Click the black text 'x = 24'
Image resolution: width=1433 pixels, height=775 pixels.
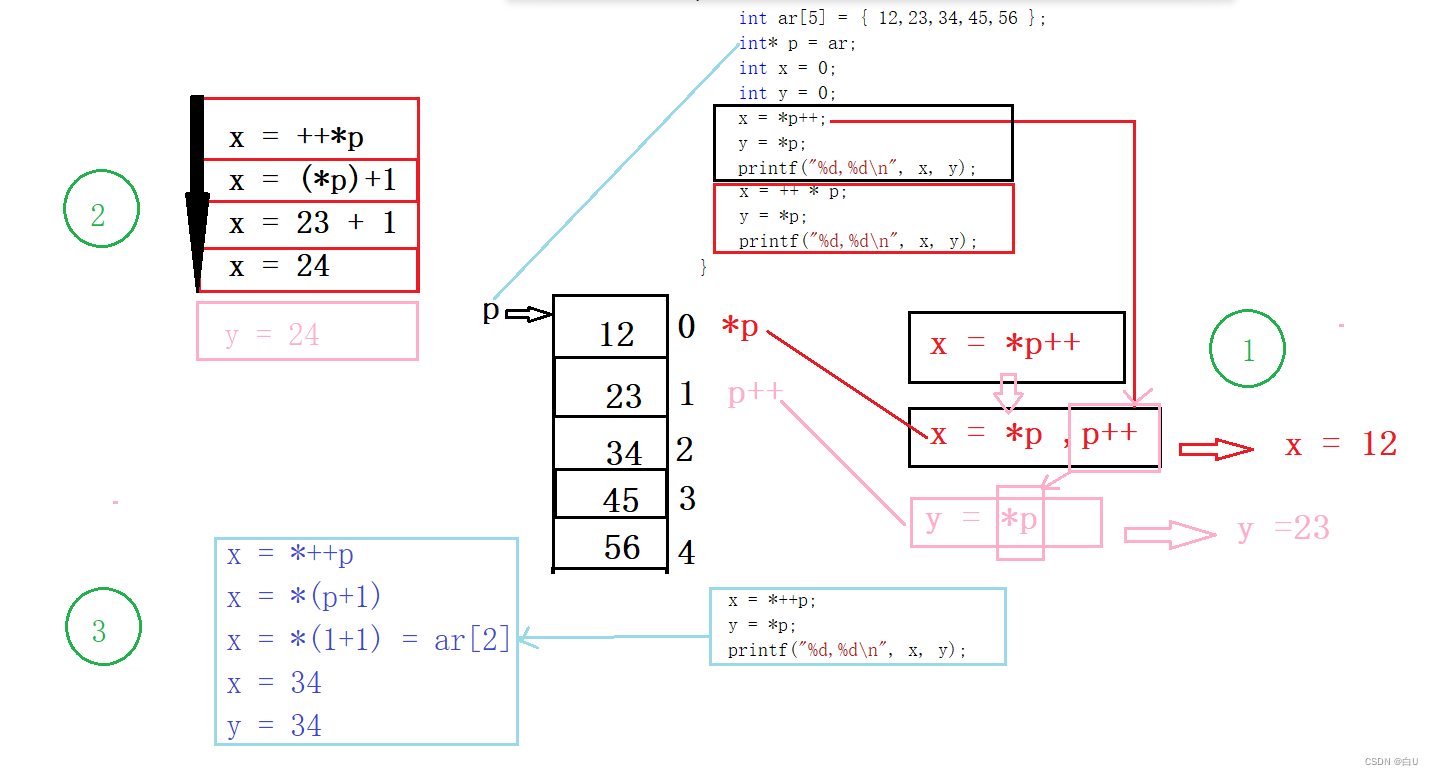coord(279,266)
